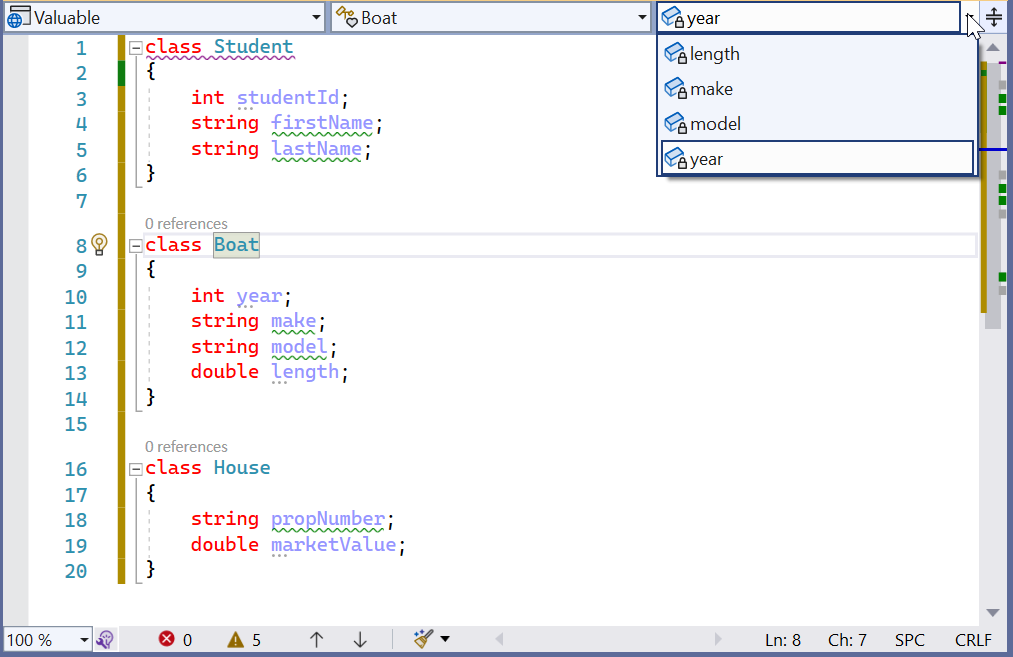Click the lastName field on line 5
1013x657 pixels.
317,149
